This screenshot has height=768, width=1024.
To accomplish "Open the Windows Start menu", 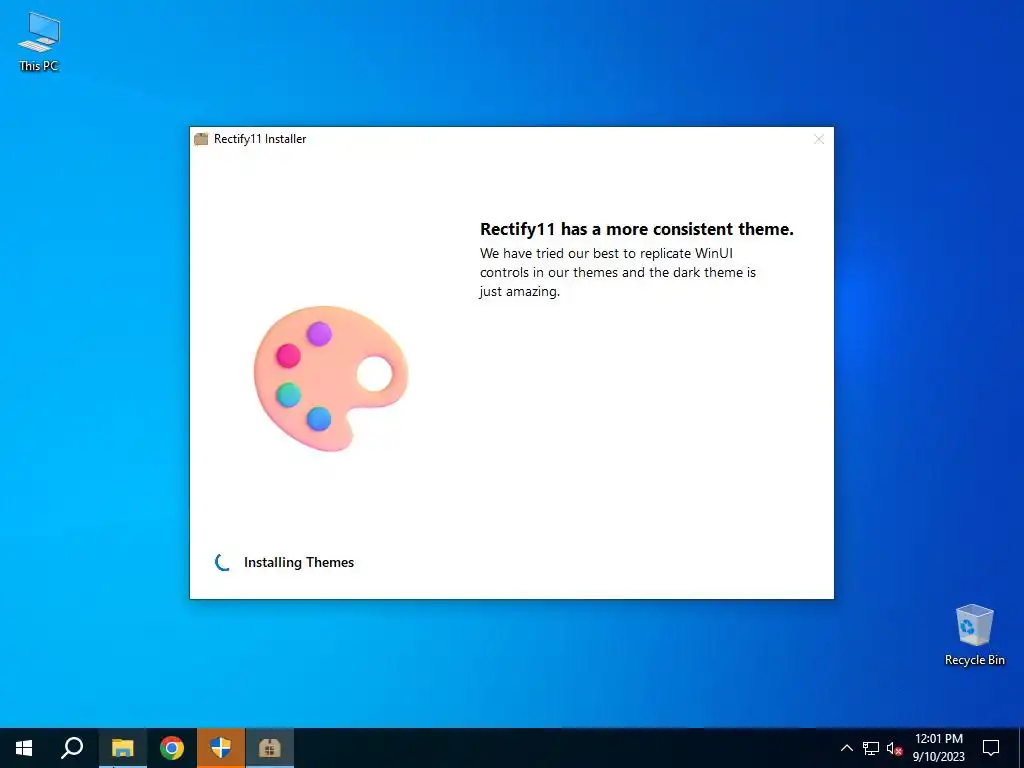I will coord(24,748).
